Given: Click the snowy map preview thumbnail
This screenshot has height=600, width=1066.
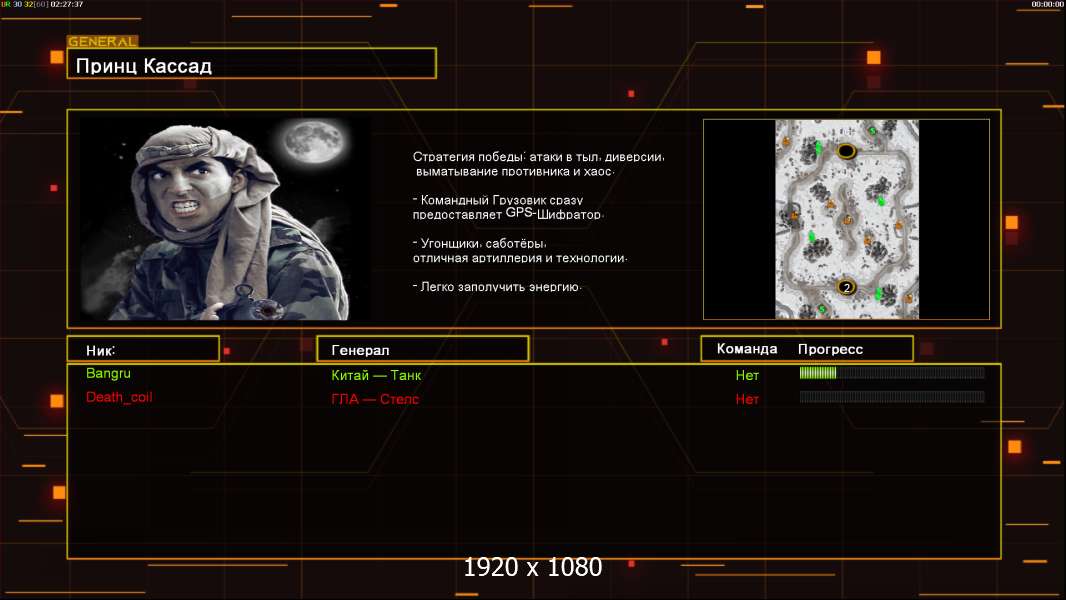Looking at the screenshot, I should pos(846,219).
